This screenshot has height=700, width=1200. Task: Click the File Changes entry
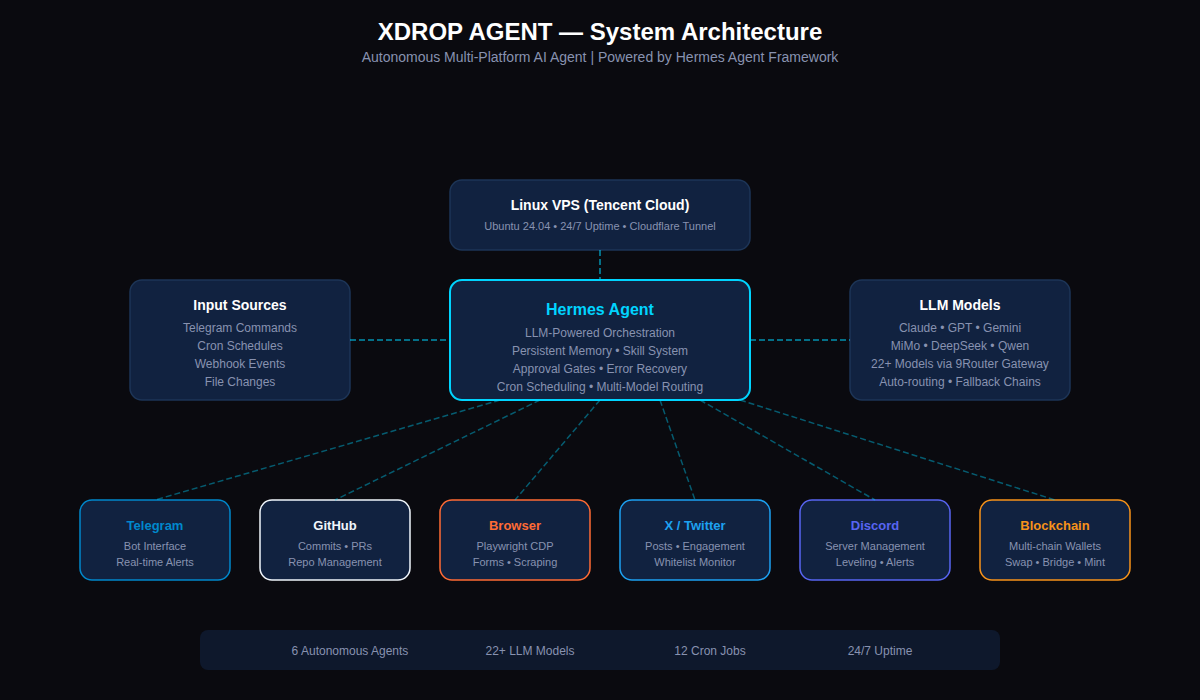tap(240, 382)
